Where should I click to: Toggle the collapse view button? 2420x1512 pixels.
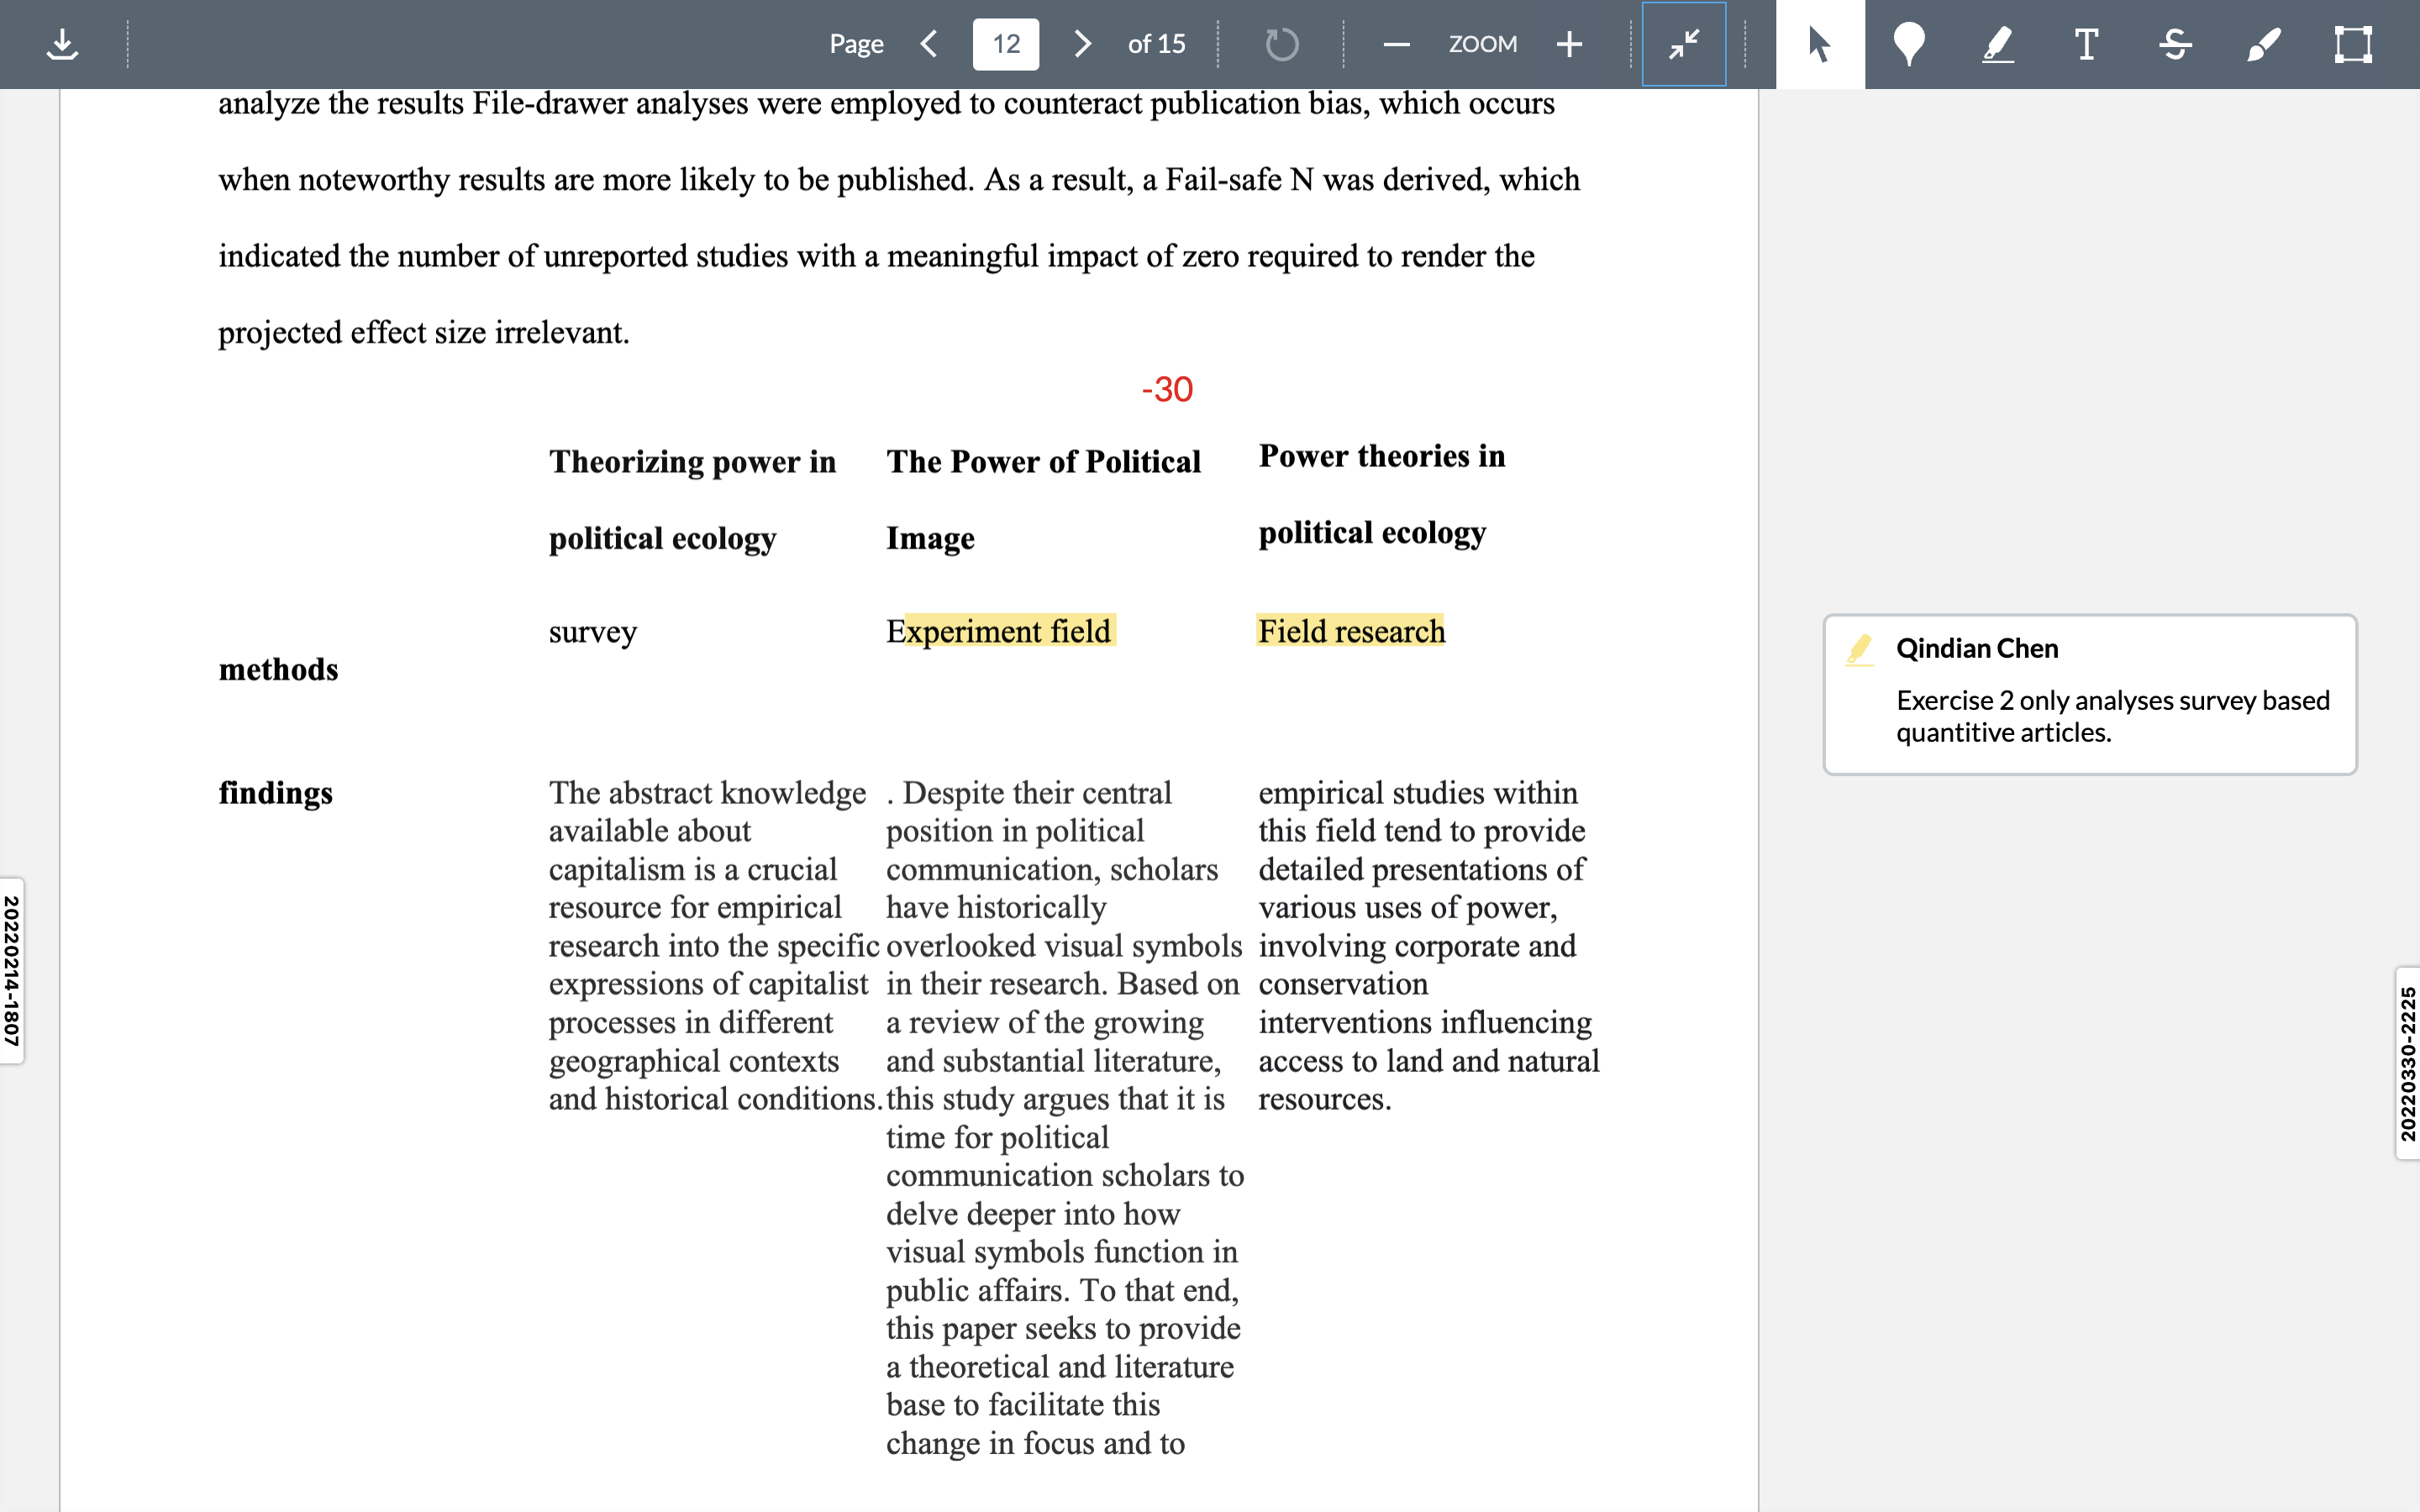pyautogui.click(x=1684, y=44)
